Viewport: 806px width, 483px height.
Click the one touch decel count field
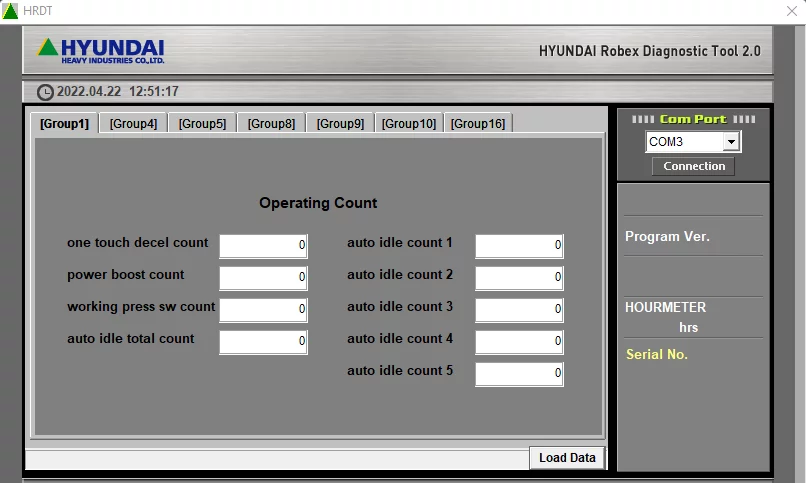click(263, 246)
